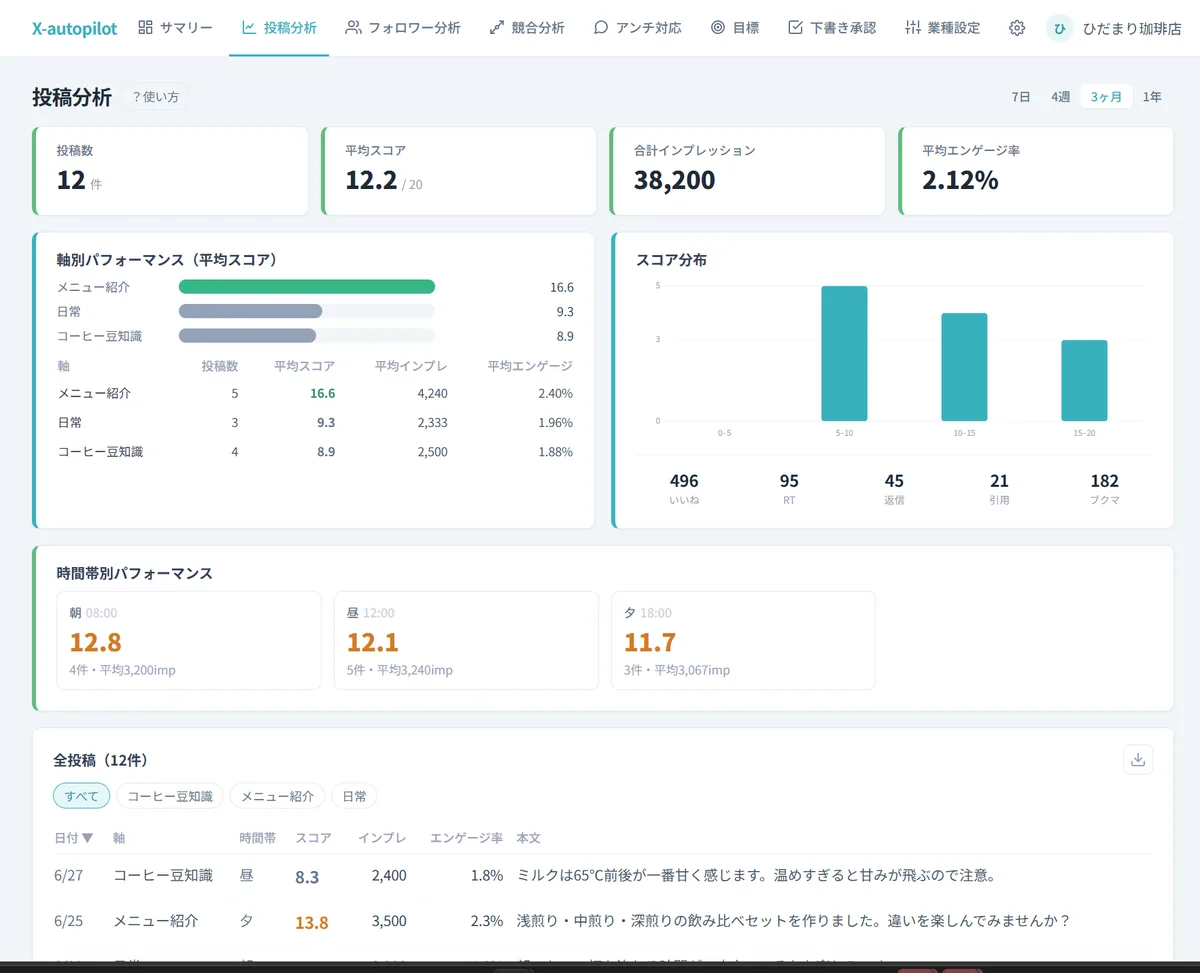1200x973 pixels.
Task: Select the 7日 period option
Action: [1020, 97]
